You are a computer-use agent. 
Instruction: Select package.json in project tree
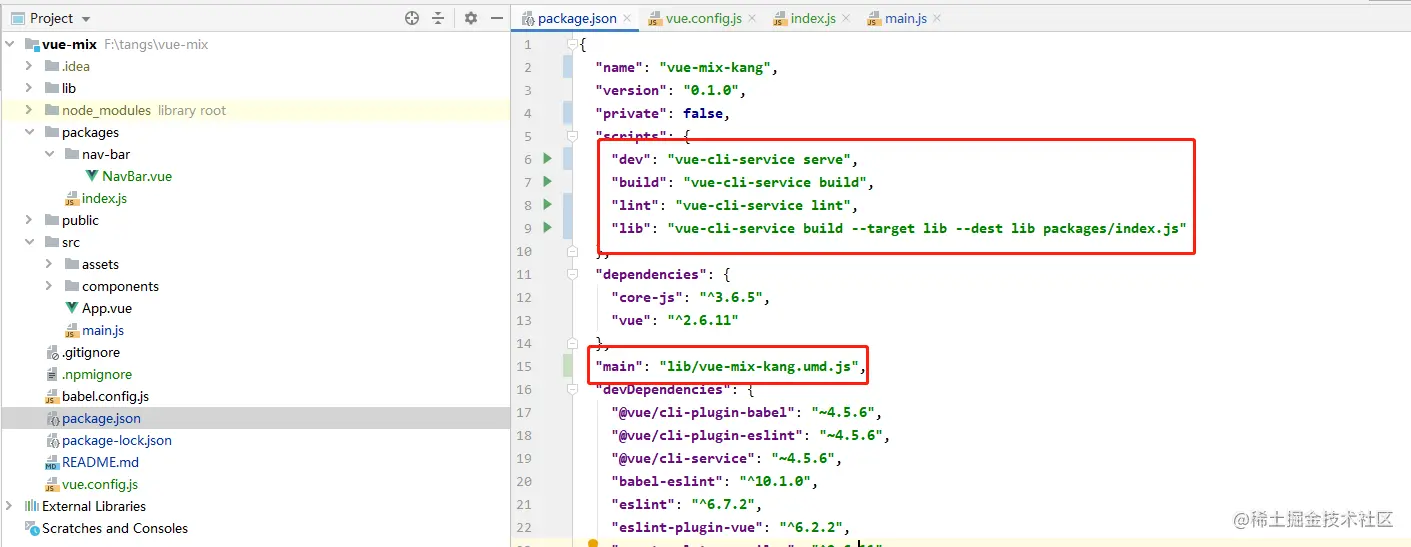(x=101, y=418)
